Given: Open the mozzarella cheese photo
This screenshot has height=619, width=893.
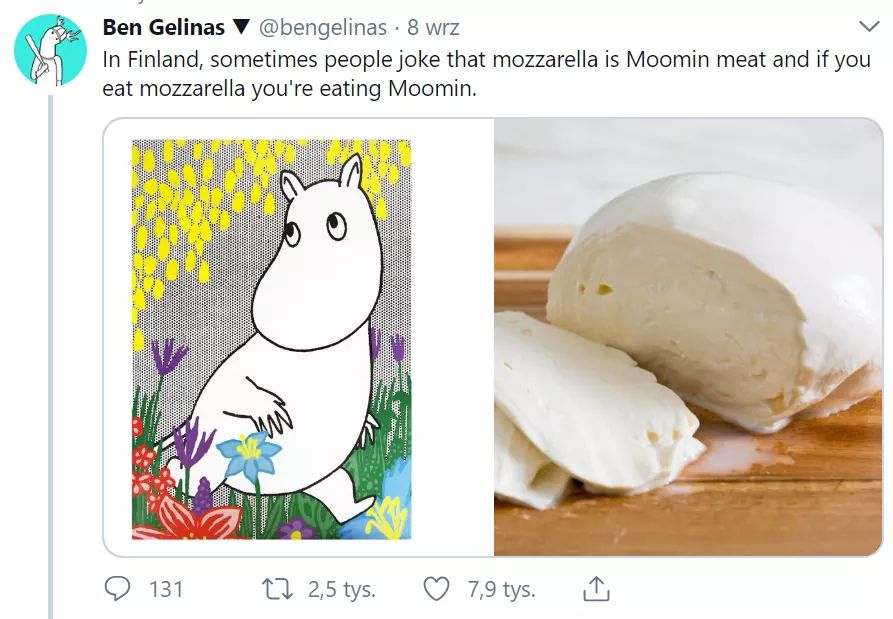Looking at the screenshot, I should point(688,338).
